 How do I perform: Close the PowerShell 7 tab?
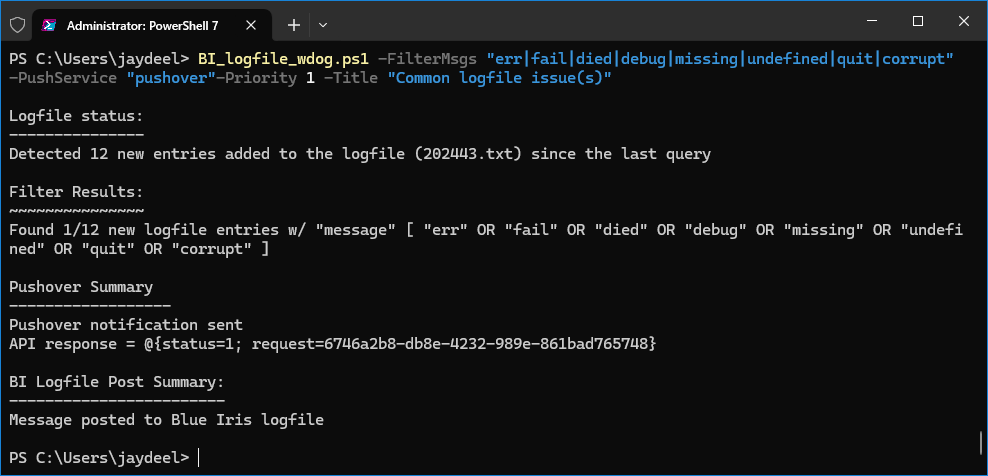point(250,25)
